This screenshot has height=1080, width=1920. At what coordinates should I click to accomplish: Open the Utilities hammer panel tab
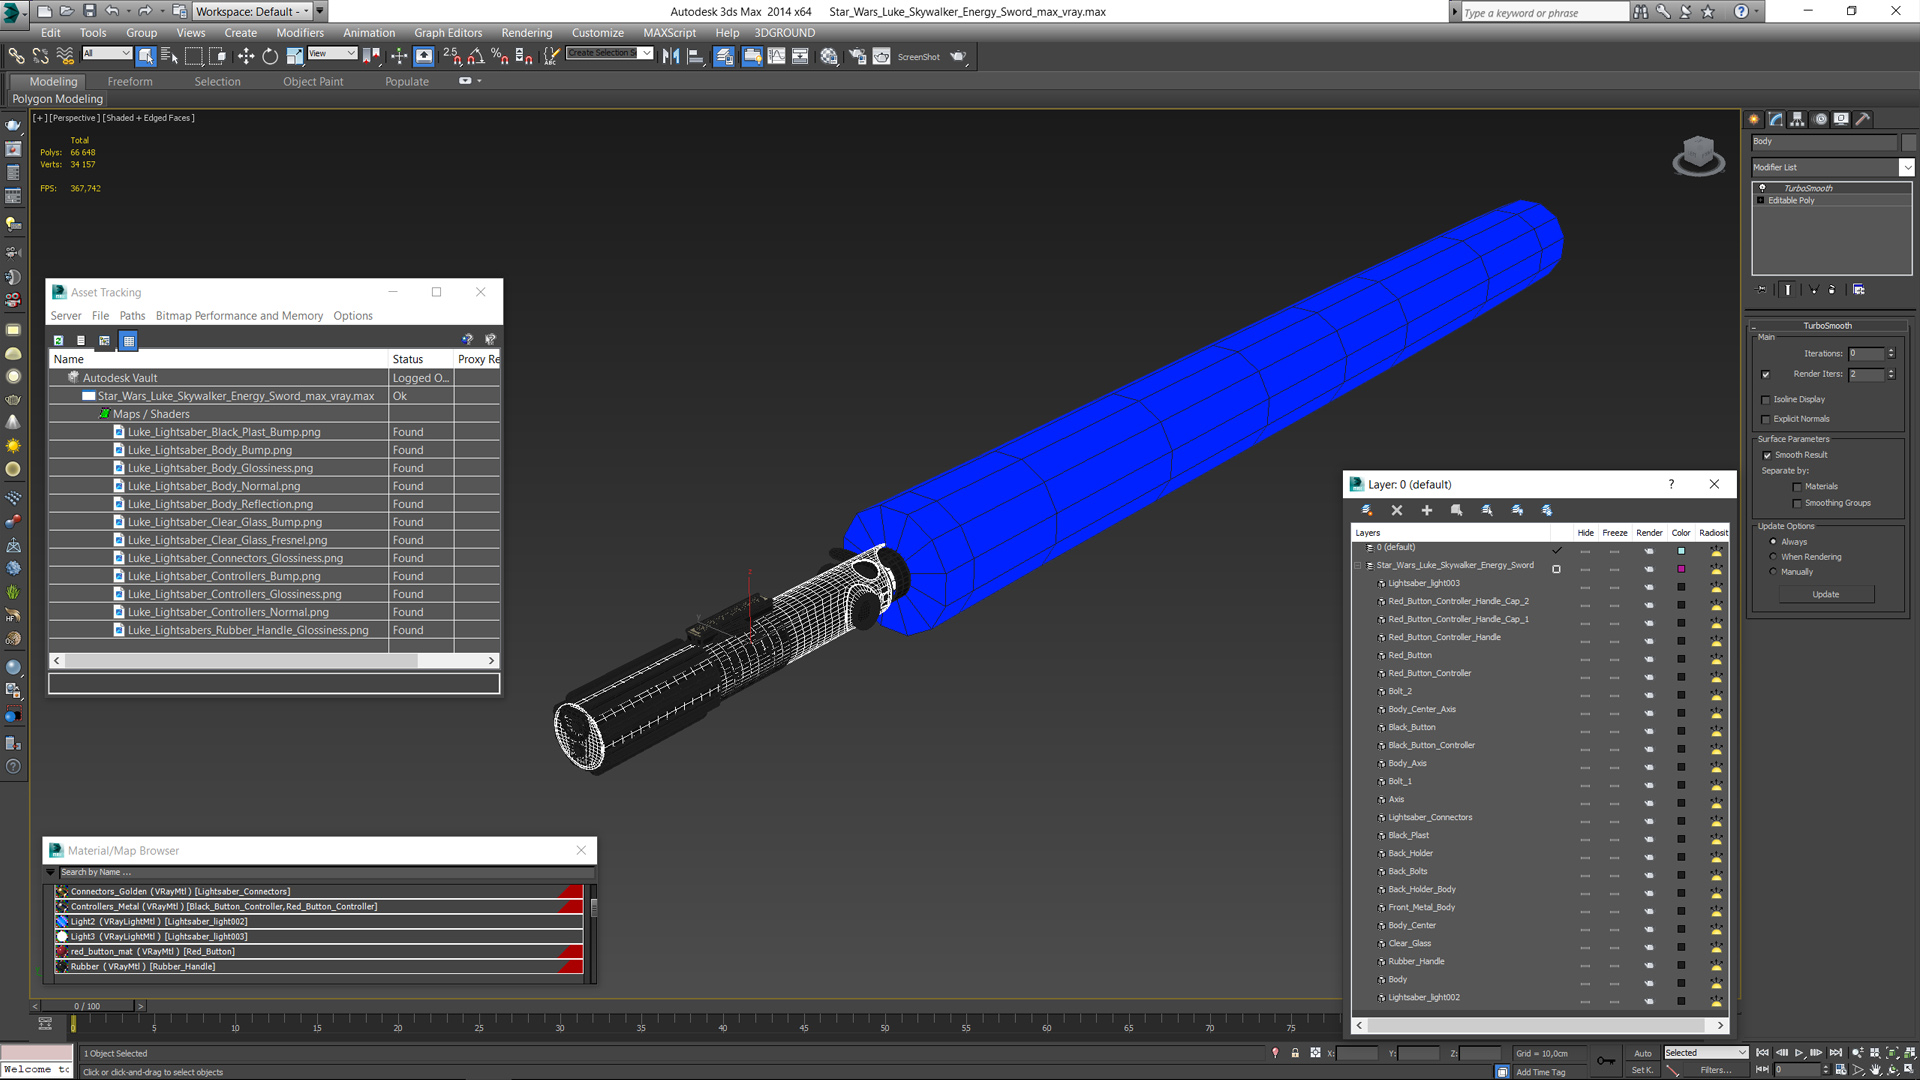coord(1863,119)
